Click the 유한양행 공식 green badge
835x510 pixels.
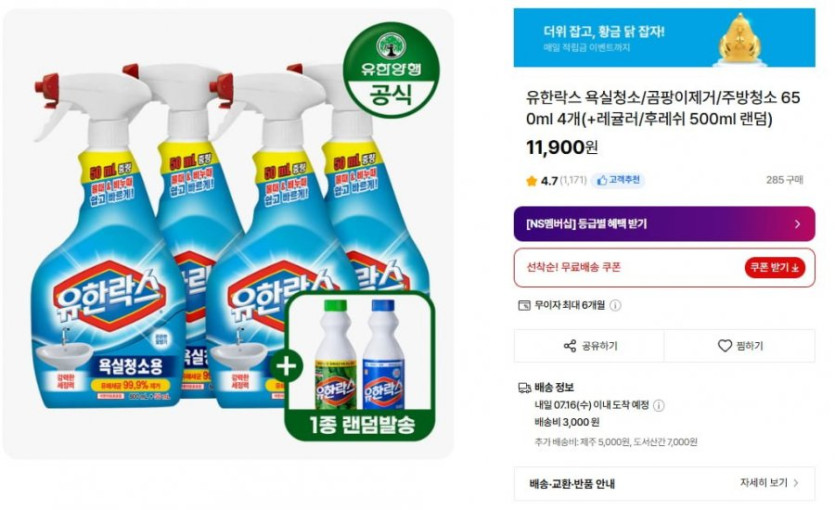tap(391, 70)
